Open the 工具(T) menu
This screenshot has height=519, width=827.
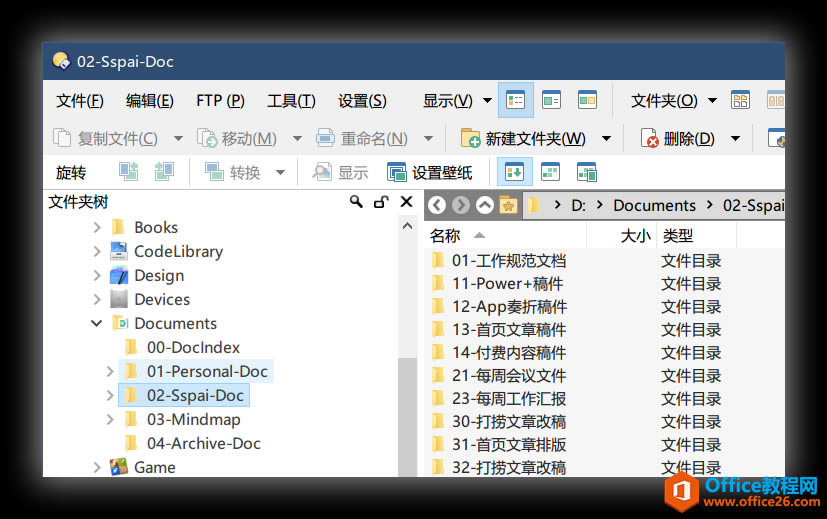tap(291, 100)
